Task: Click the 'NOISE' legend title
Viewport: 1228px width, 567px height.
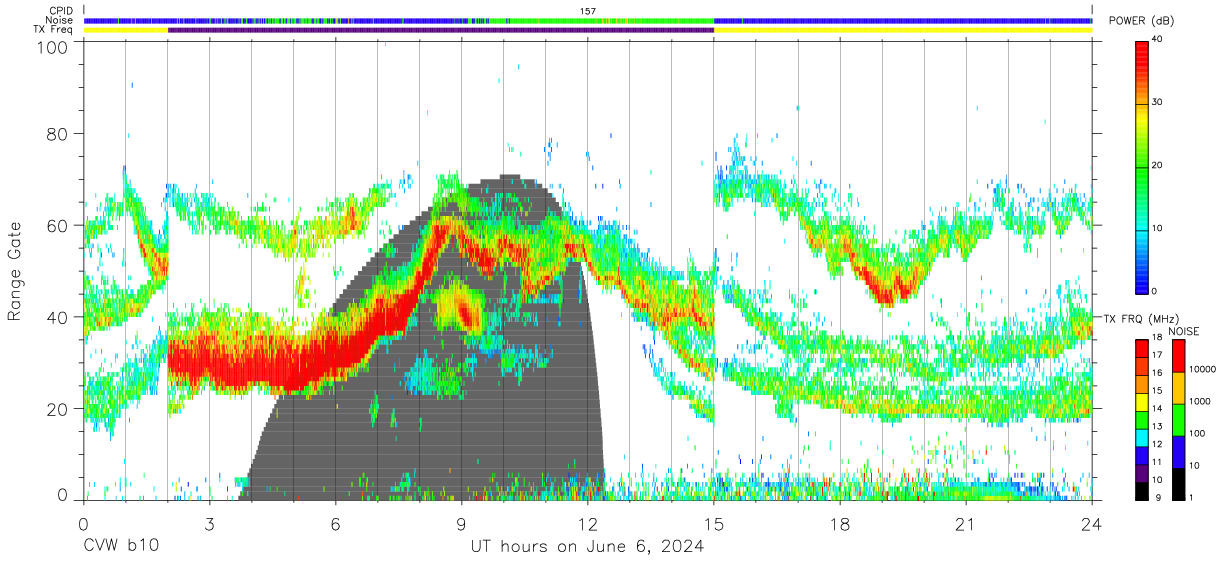Action: (x=1185, y=331)
